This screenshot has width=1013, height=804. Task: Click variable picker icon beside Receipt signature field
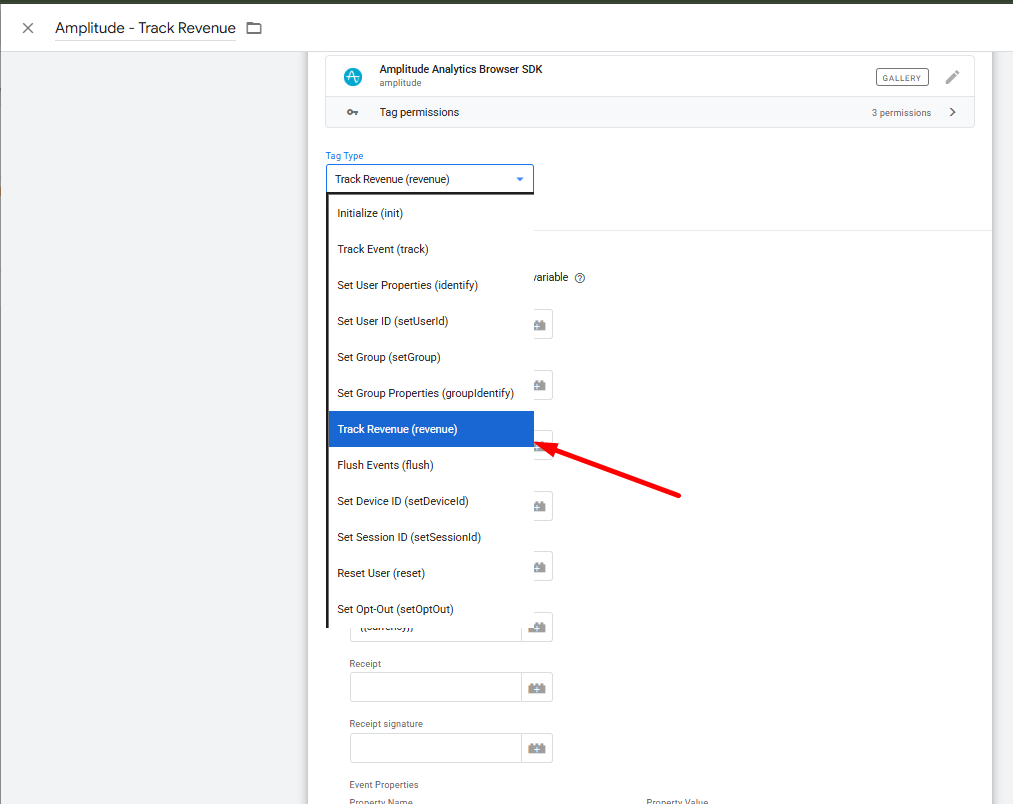537,748
